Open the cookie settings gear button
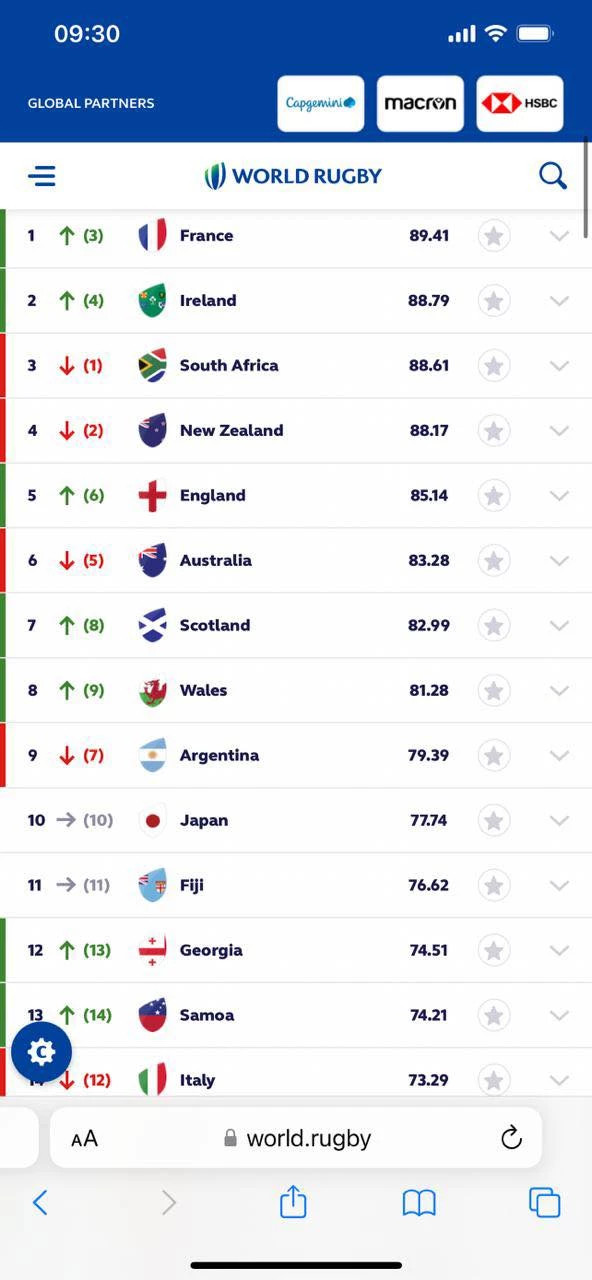592x1280 pixels. 42,1052
